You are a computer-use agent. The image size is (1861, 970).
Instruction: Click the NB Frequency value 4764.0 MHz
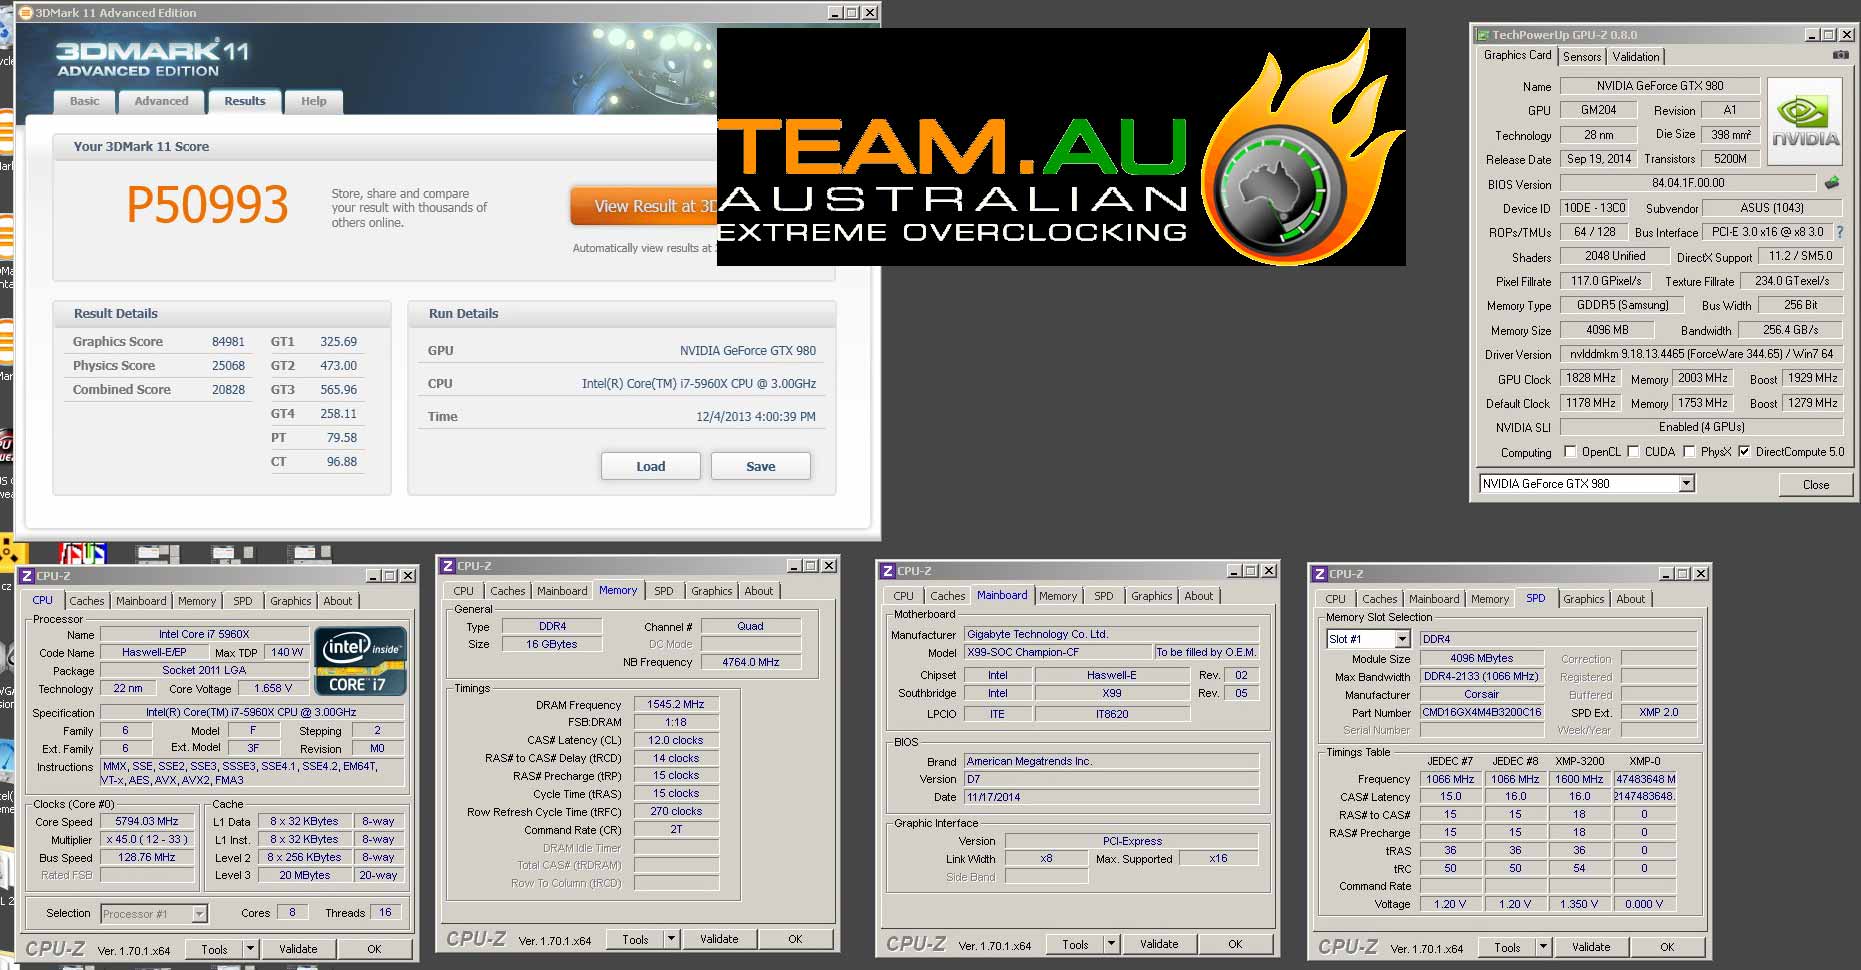(750, 662)
